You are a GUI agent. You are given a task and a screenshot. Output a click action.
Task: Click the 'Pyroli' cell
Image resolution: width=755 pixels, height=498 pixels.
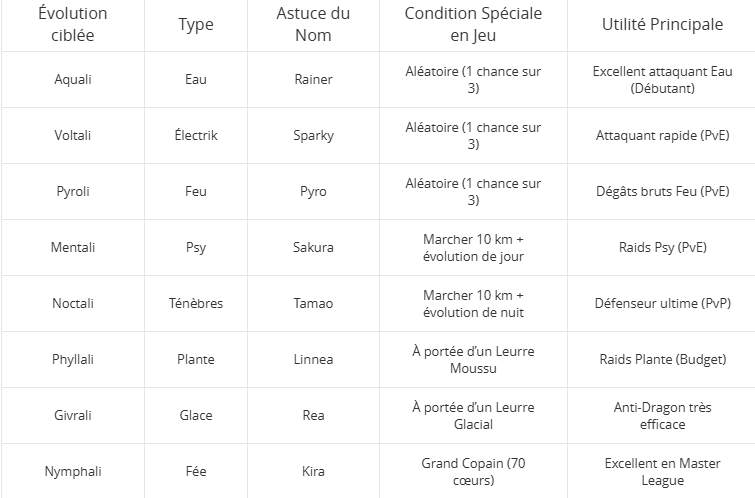click(72, 192)
